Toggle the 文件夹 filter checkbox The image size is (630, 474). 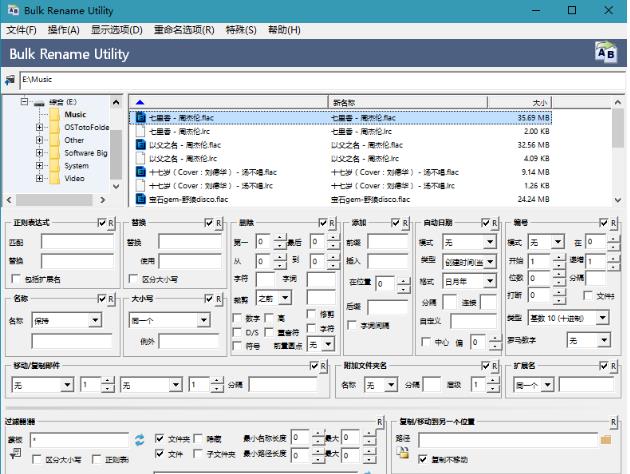tap(160, 439)
